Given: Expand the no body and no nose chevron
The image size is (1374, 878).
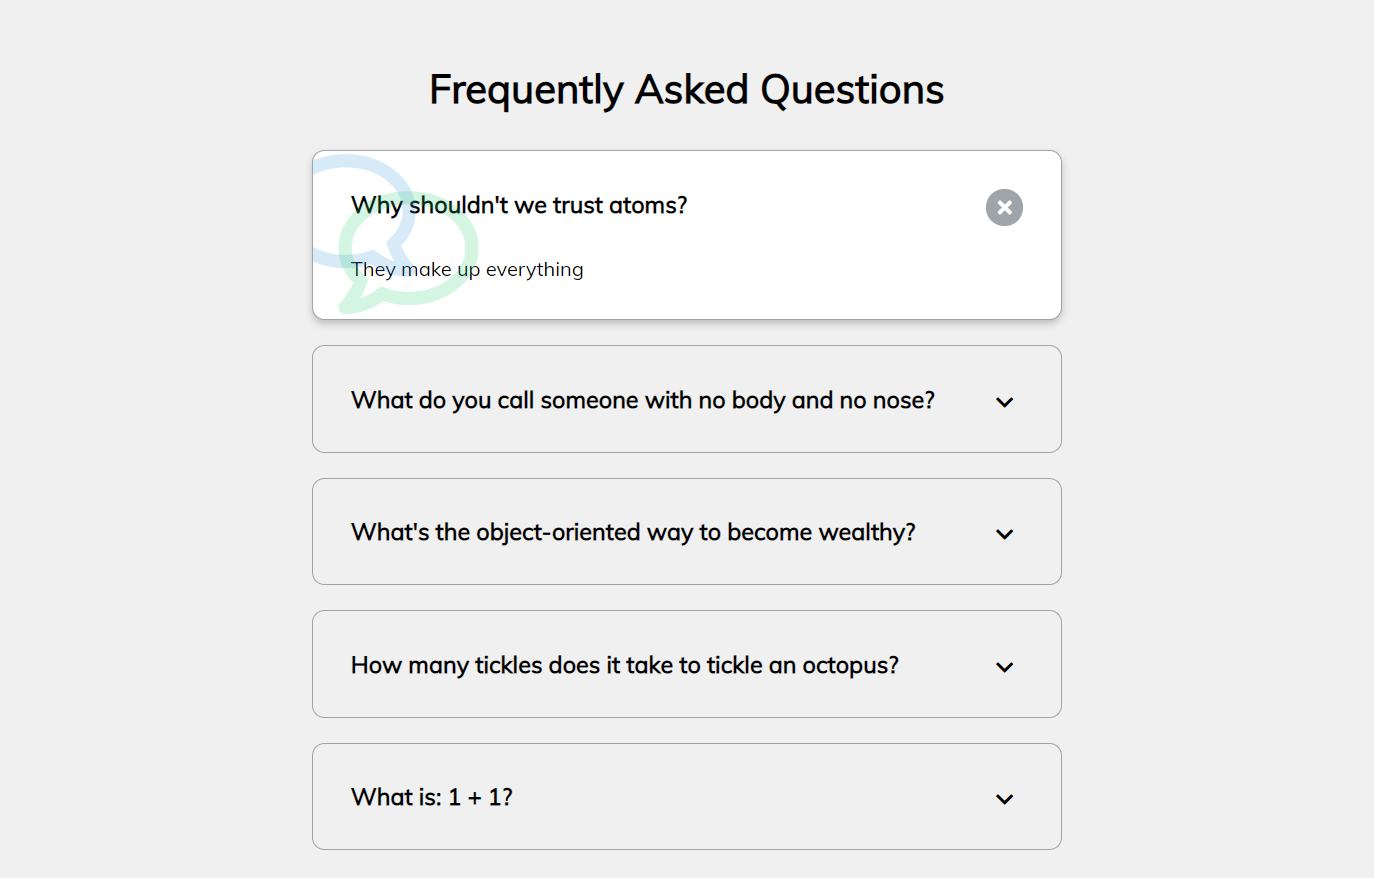Looking at the screenshot, I should 1004,402.
